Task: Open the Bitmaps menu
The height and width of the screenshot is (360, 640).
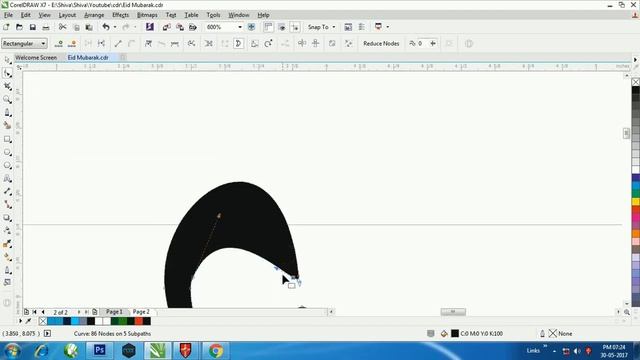Action: [x=147, y=15]
